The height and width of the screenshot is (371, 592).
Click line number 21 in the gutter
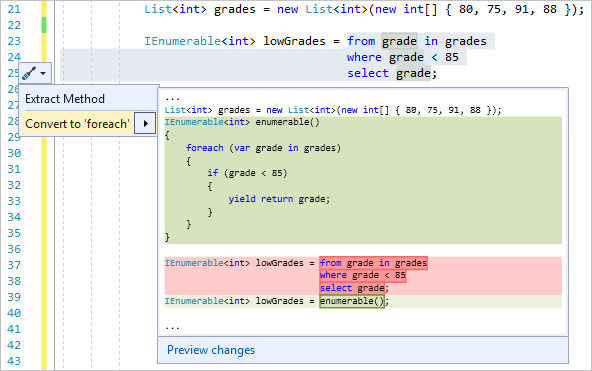coord(14,9)
